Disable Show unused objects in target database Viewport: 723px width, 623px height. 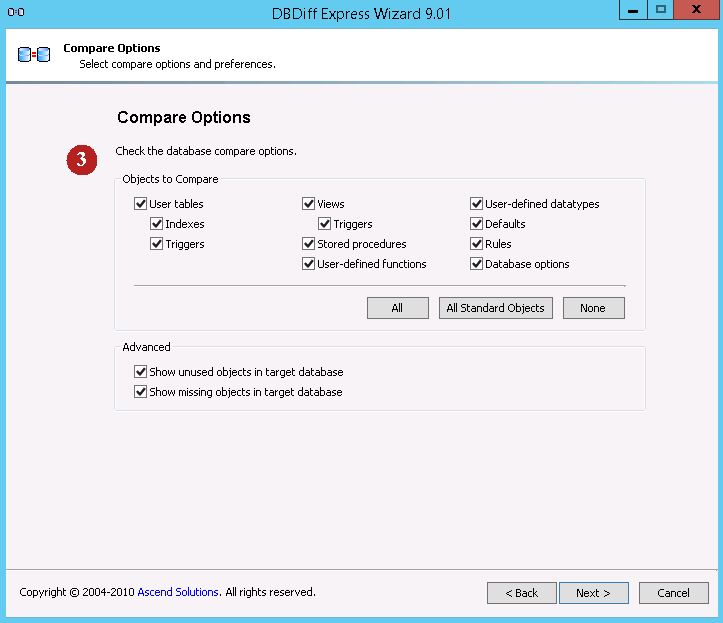click(x=141, y=372)
